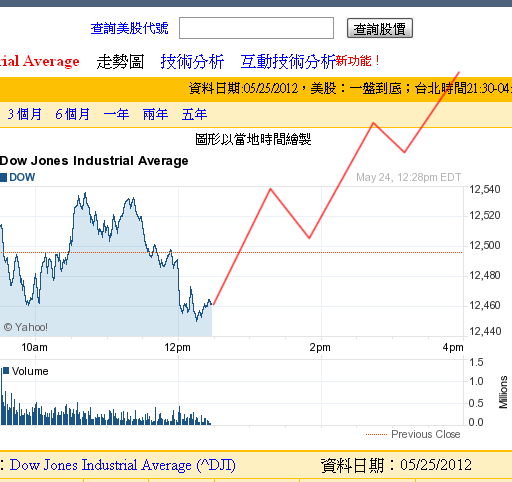Click the 1.5 volume axis label
This screenshot has width=512, height=482.
476,362
